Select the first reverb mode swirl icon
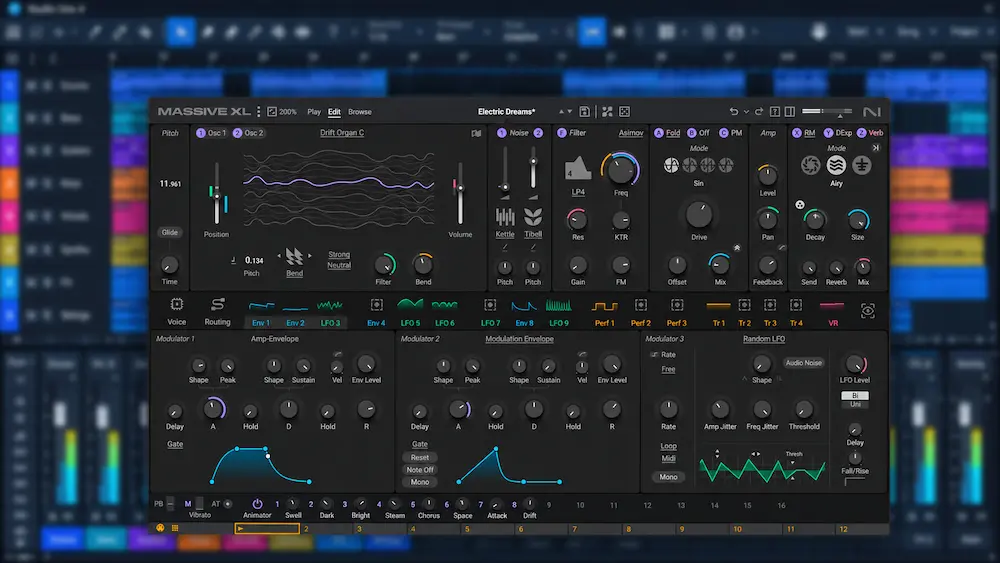1000x563 pixels. click(x=811, y=165)
